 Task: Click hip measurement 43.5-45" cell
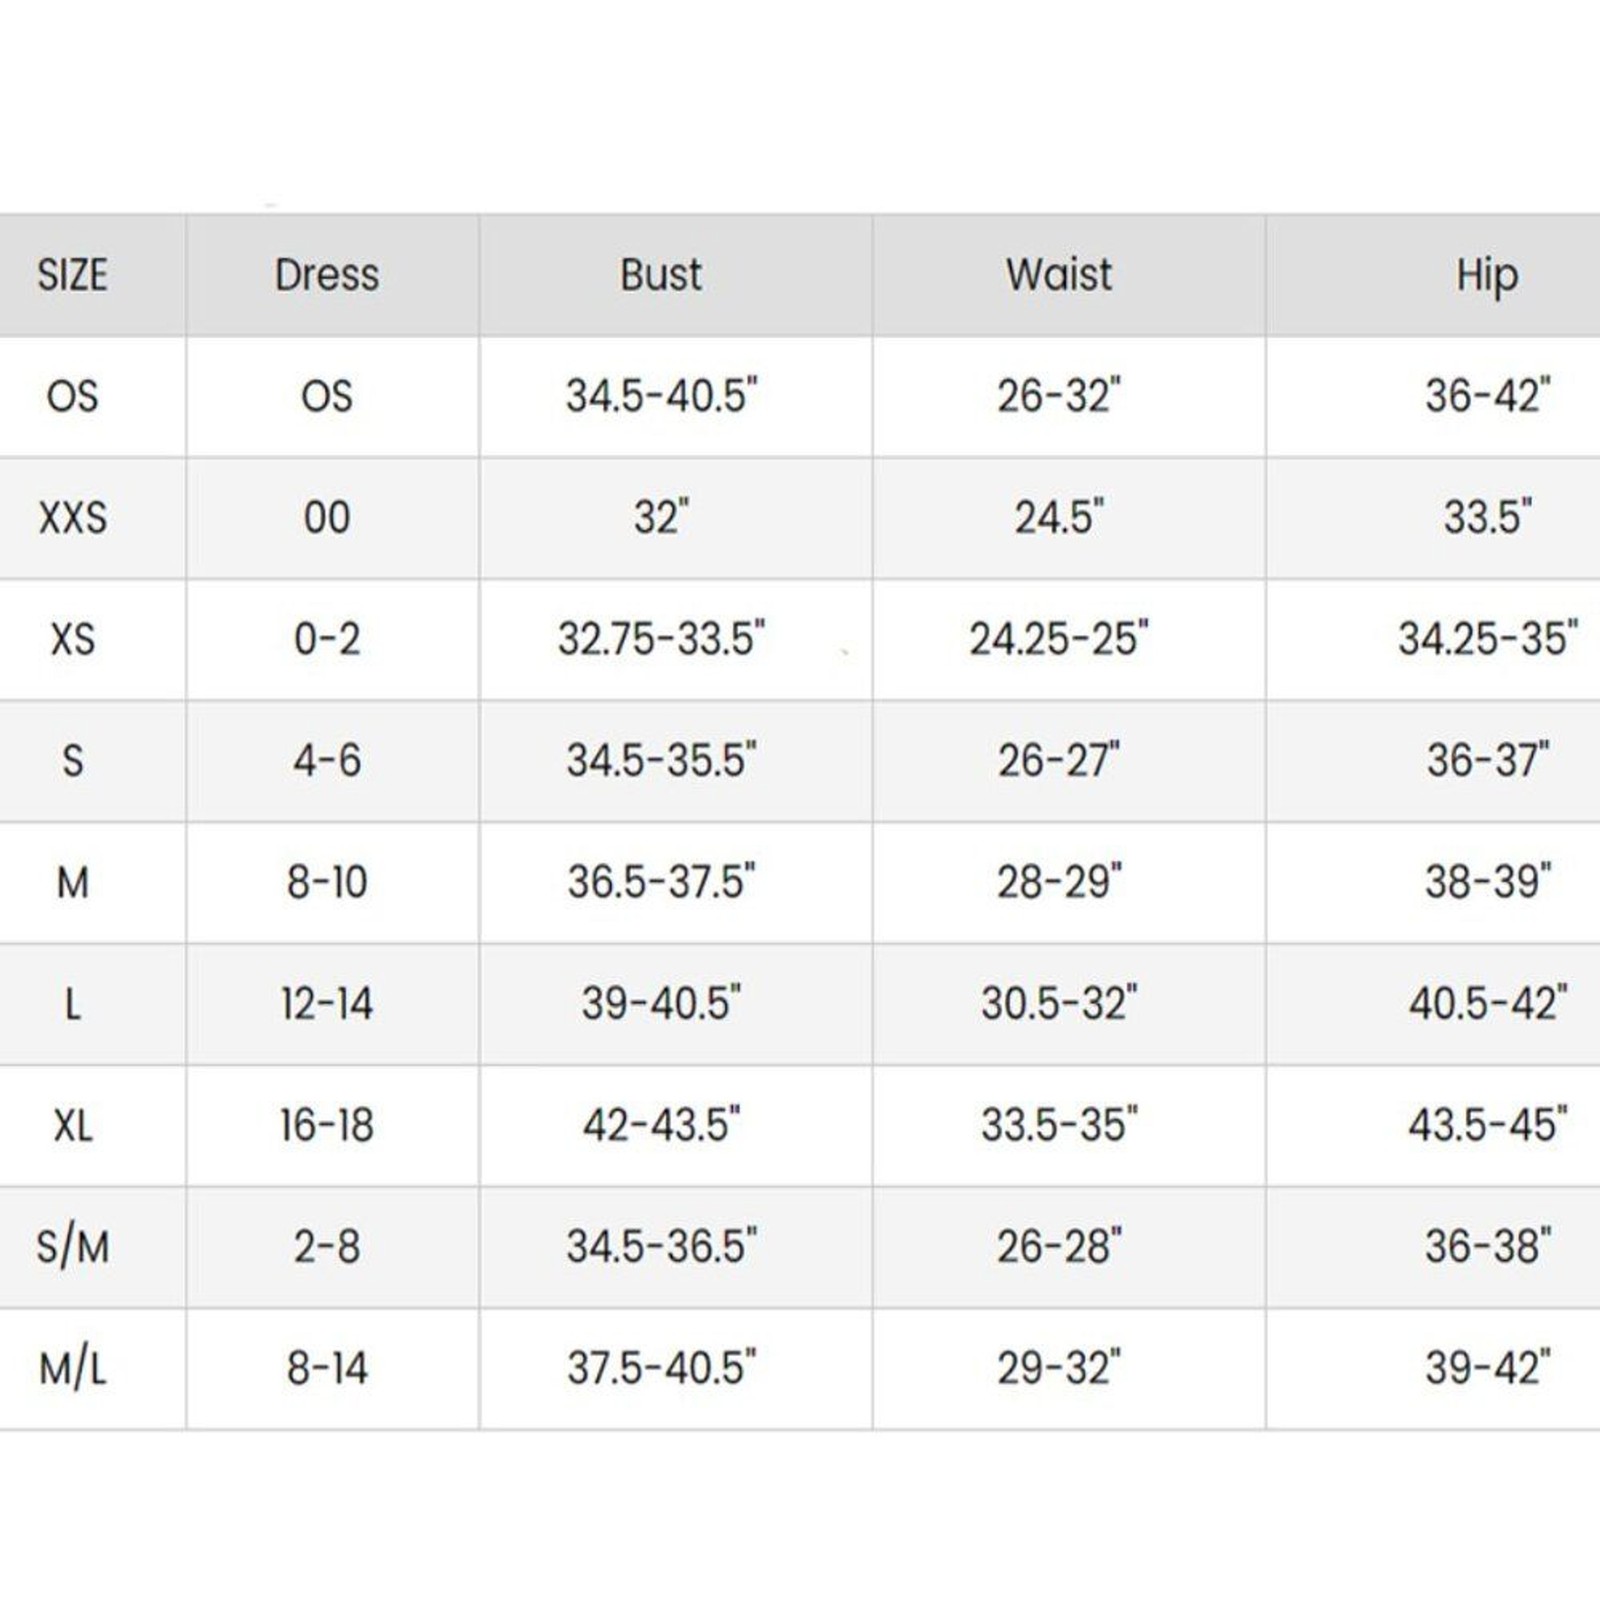click(1487, 1126)
